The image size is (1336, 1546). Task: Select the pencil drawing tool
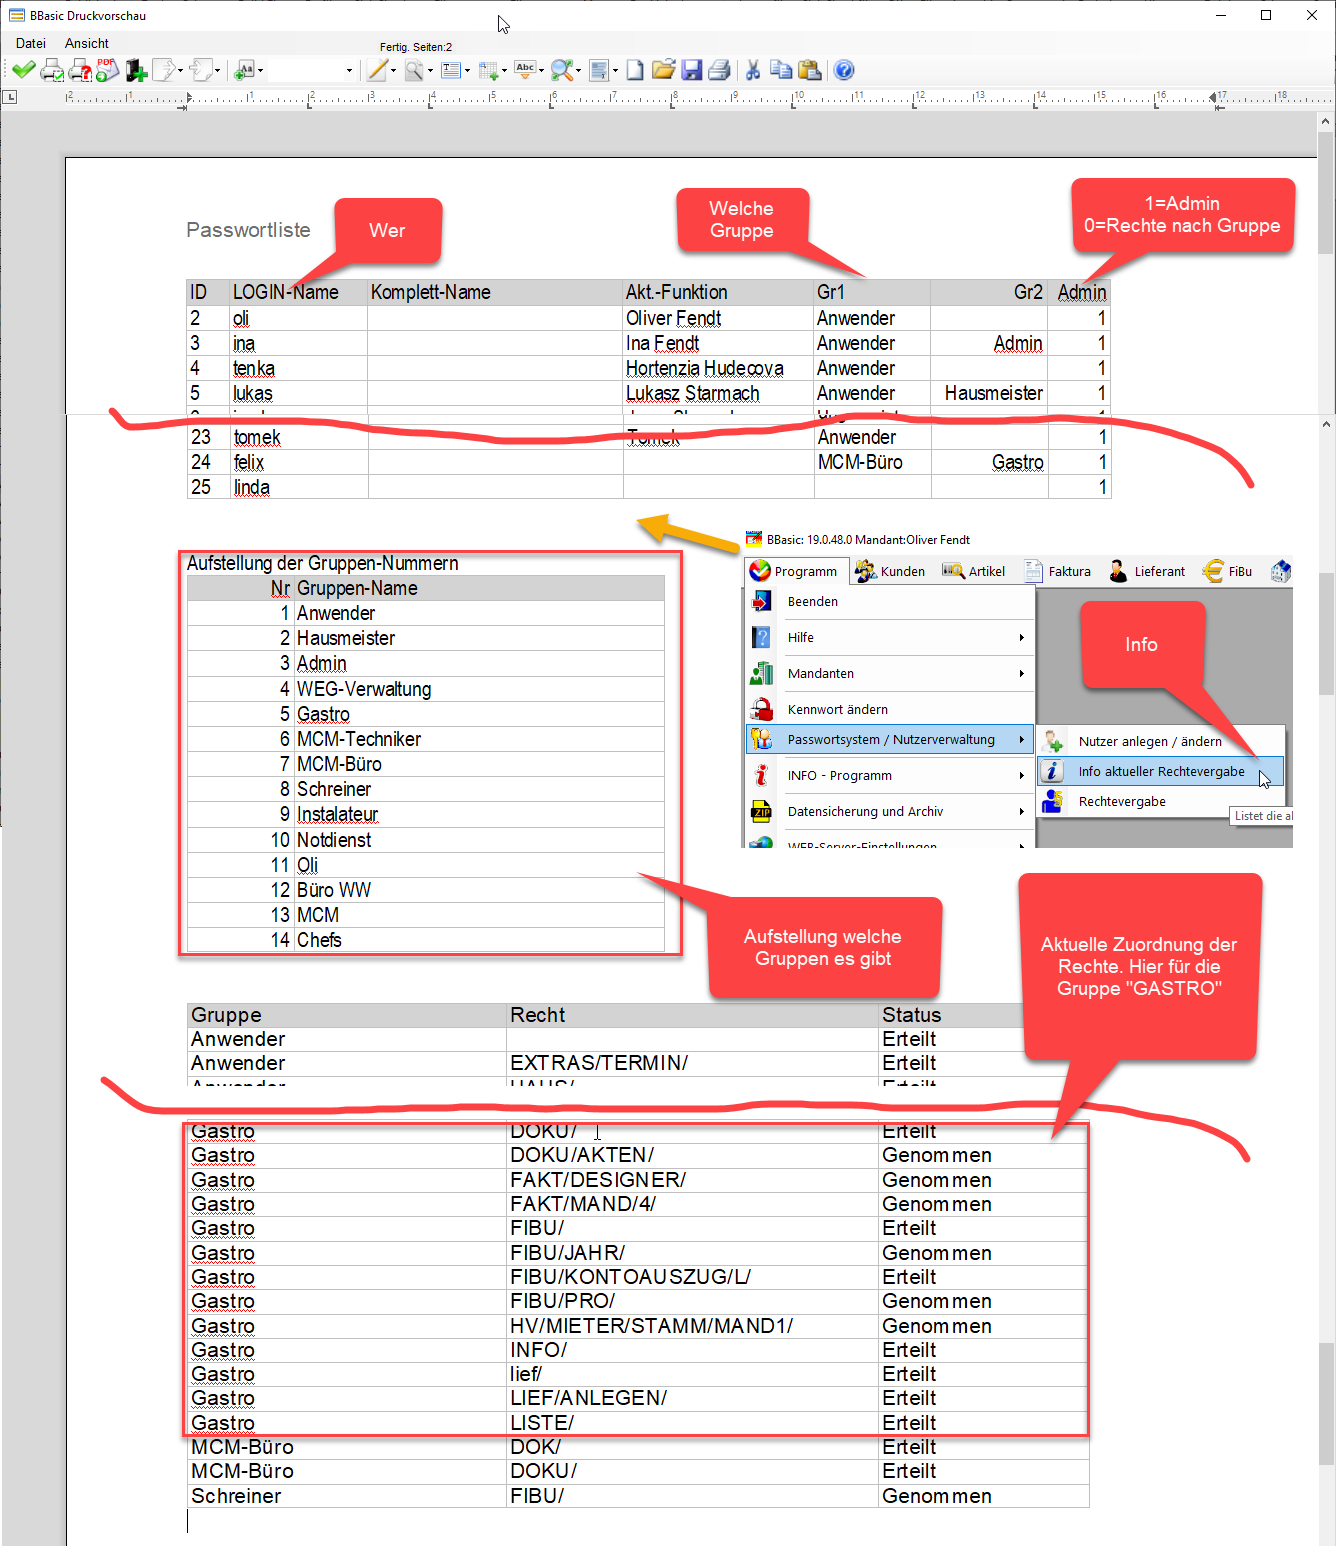tap(377, 70)
